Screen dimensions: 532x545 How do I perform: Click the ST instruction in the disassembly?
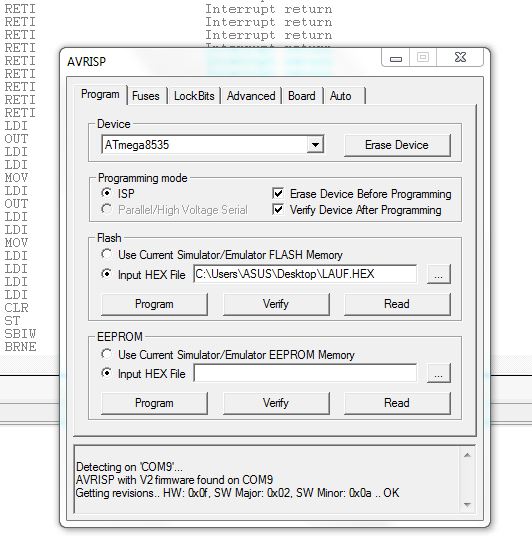pos(12,320)
